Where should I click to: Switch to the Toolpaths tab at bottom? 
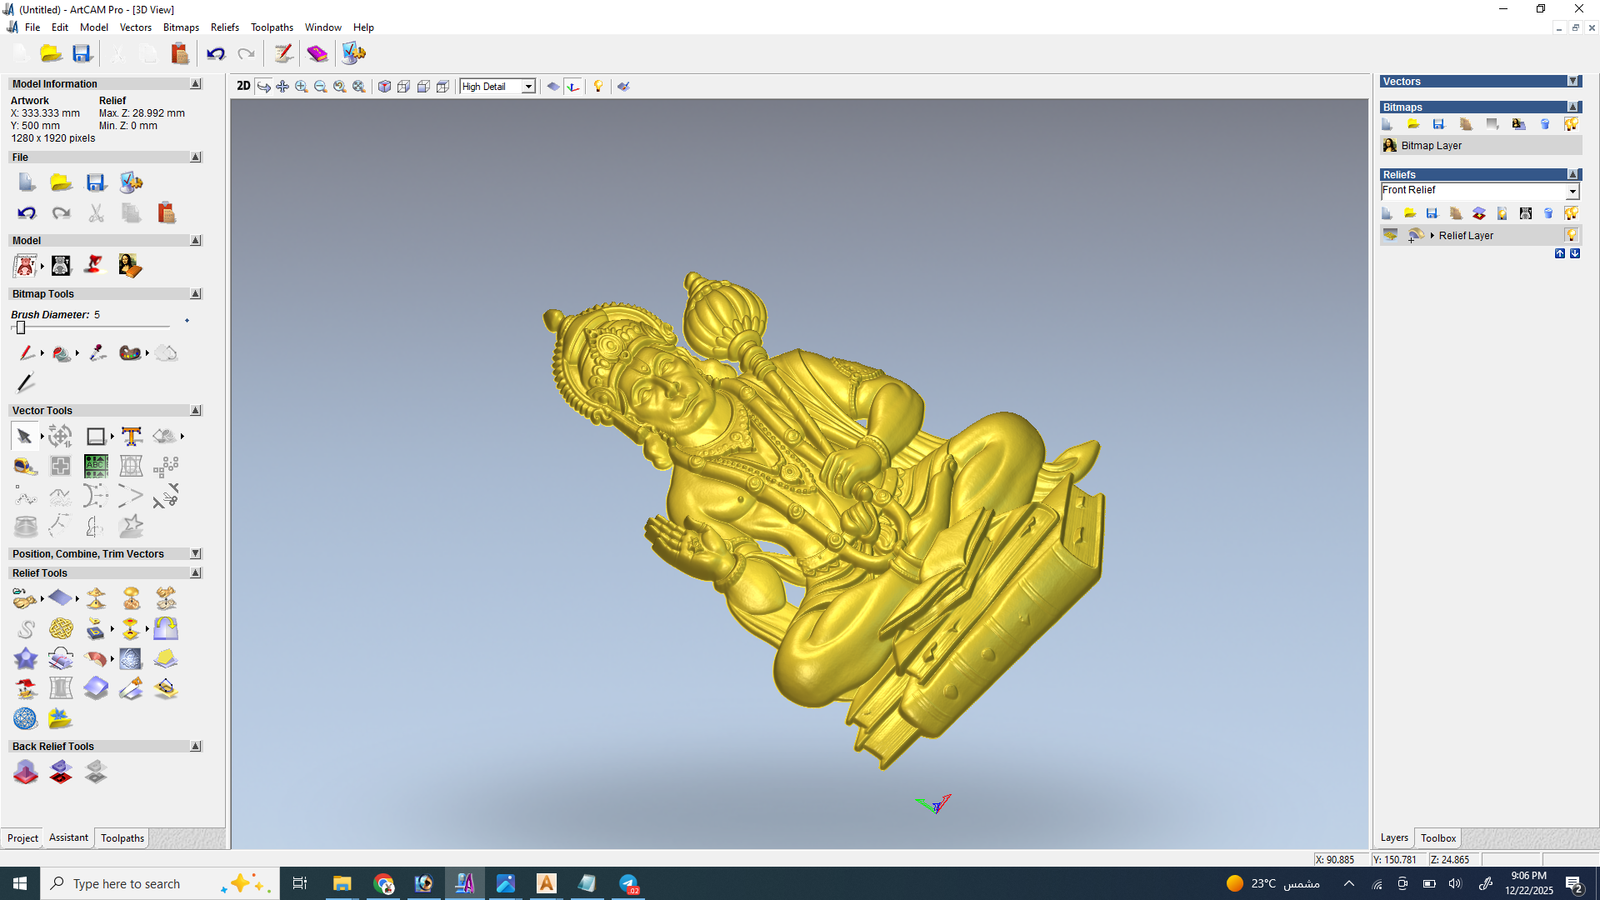click(x=122, y=838)
